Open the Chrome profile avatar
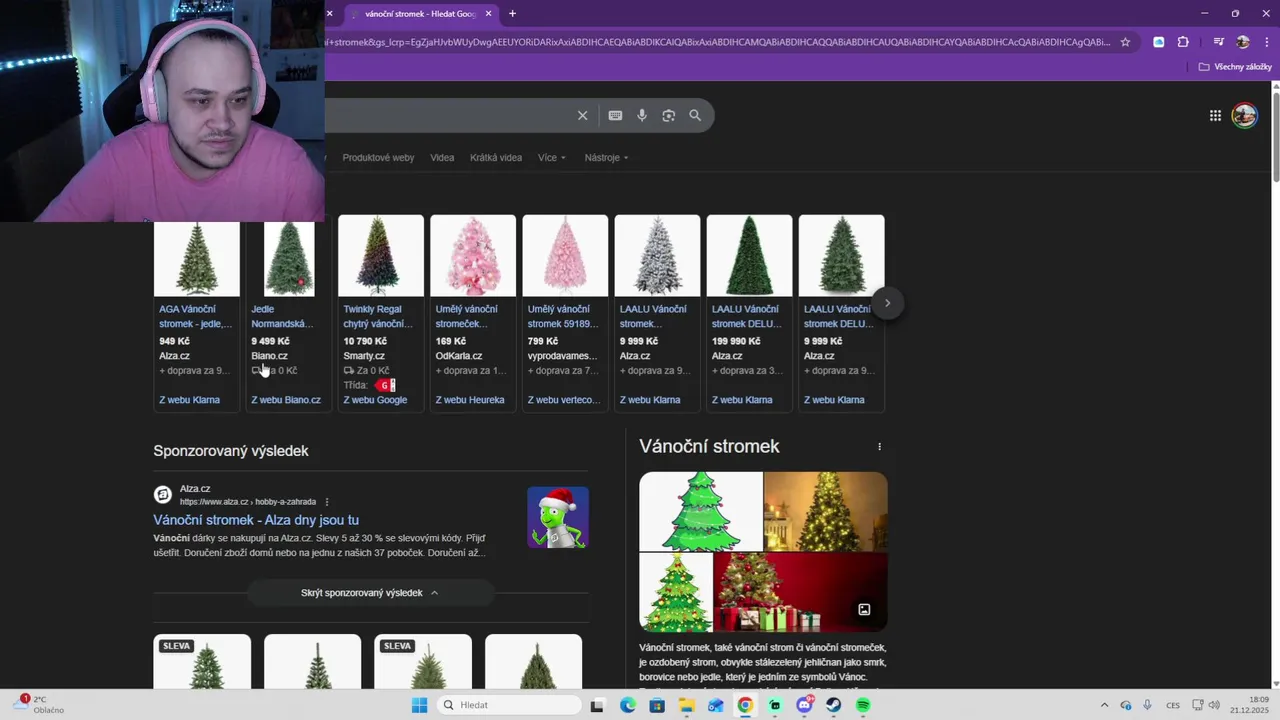1280x720 pixels. [1243, 42]
